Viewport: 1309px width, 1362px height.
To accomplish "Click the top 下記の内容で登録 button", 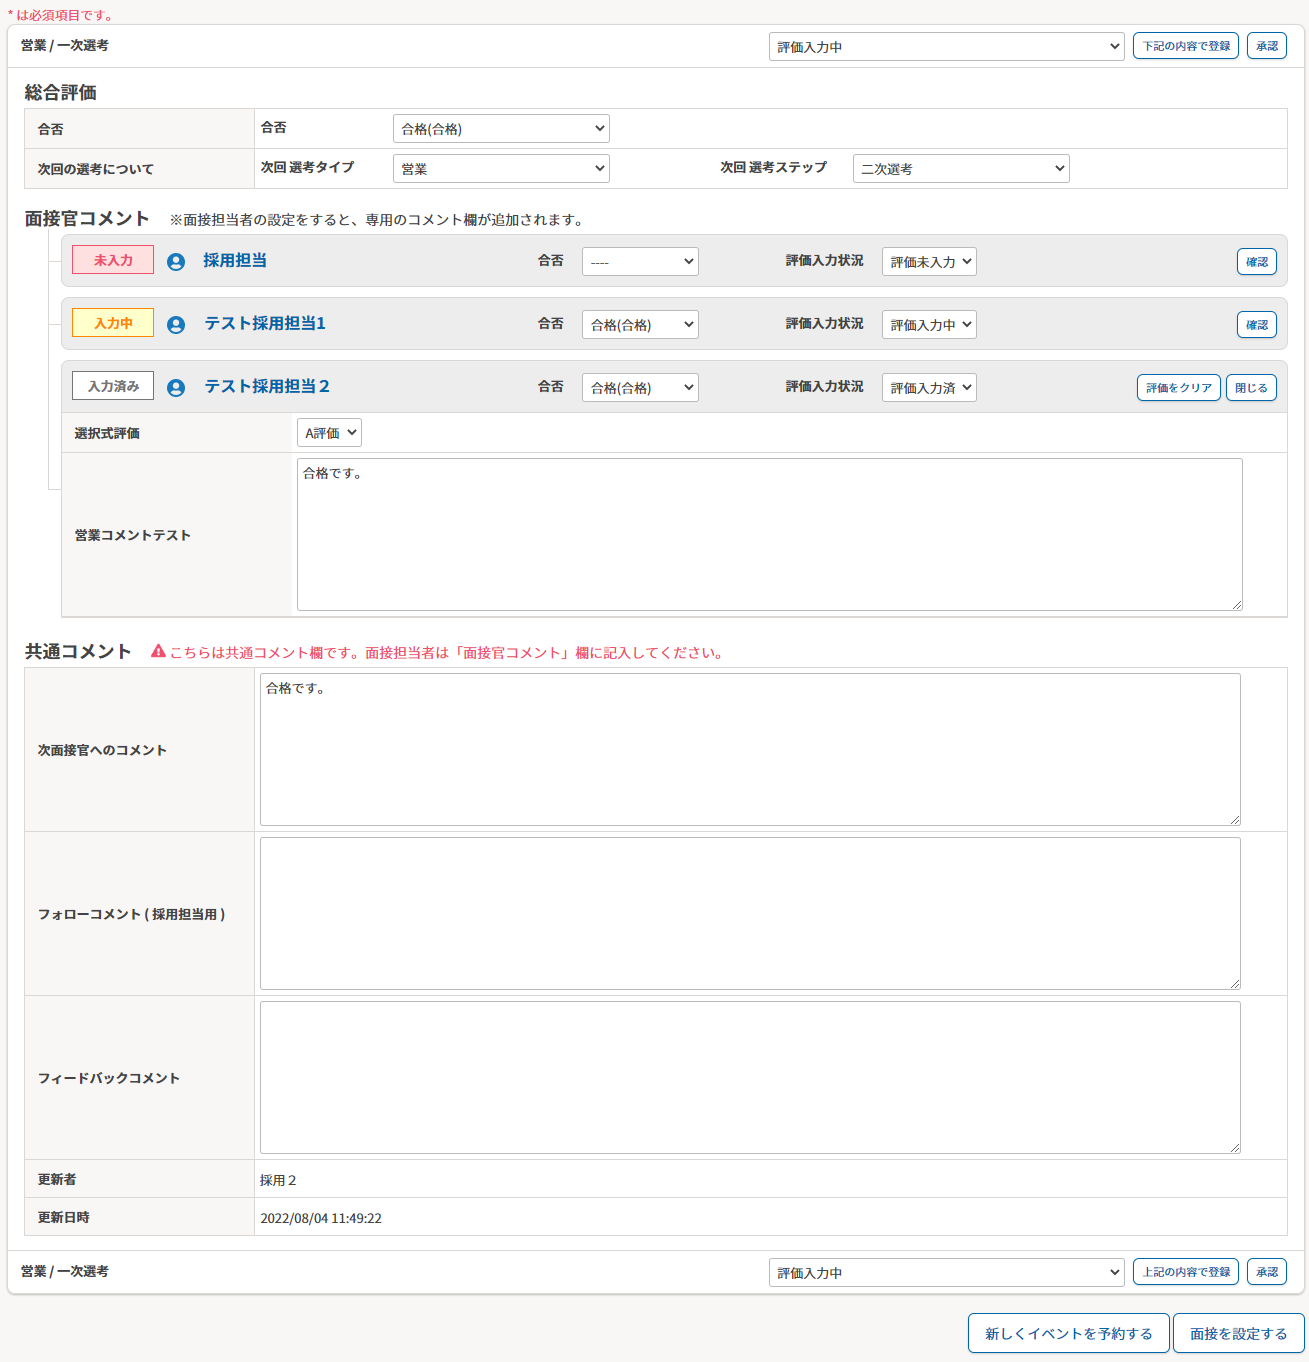I will click(1186, 46).
